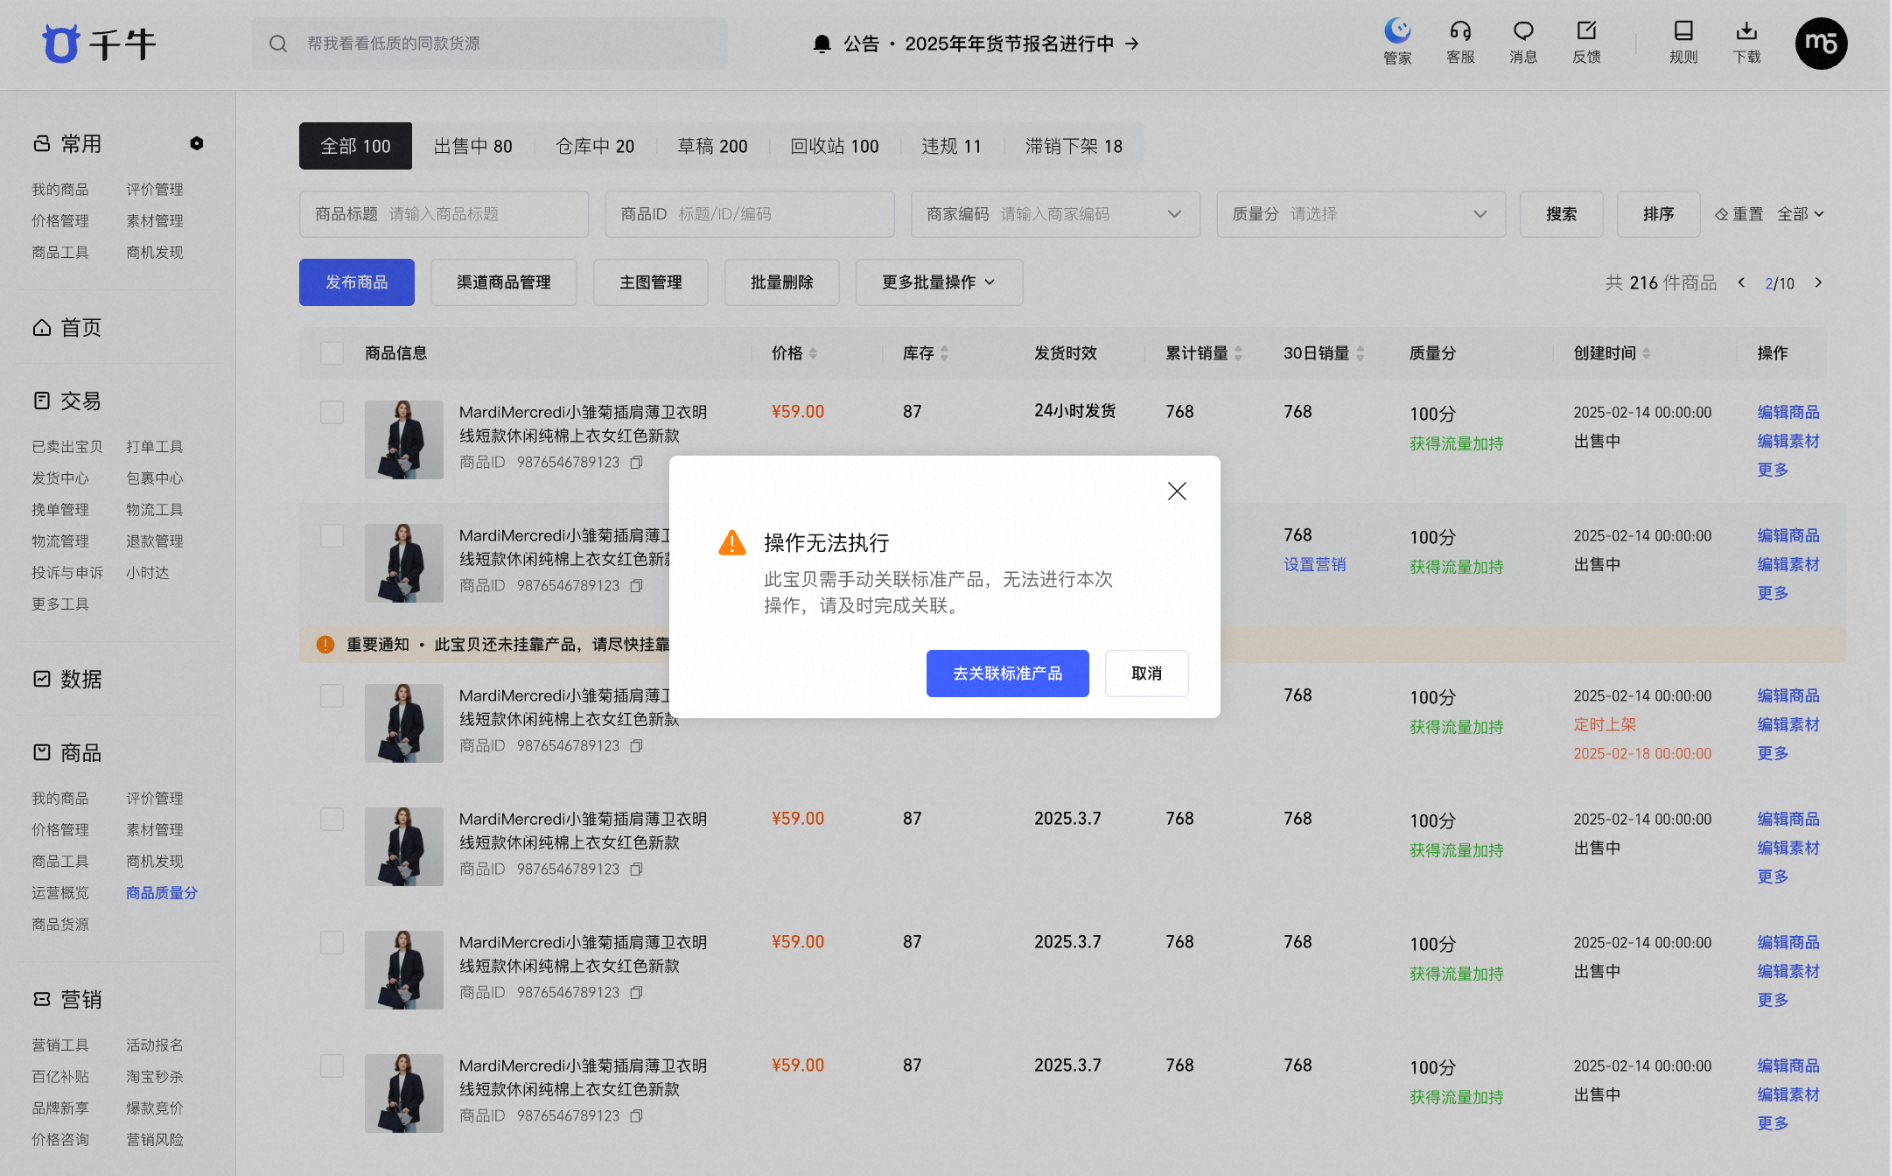
Task: Sort by 价格 arrows
Action: (813, 354)
